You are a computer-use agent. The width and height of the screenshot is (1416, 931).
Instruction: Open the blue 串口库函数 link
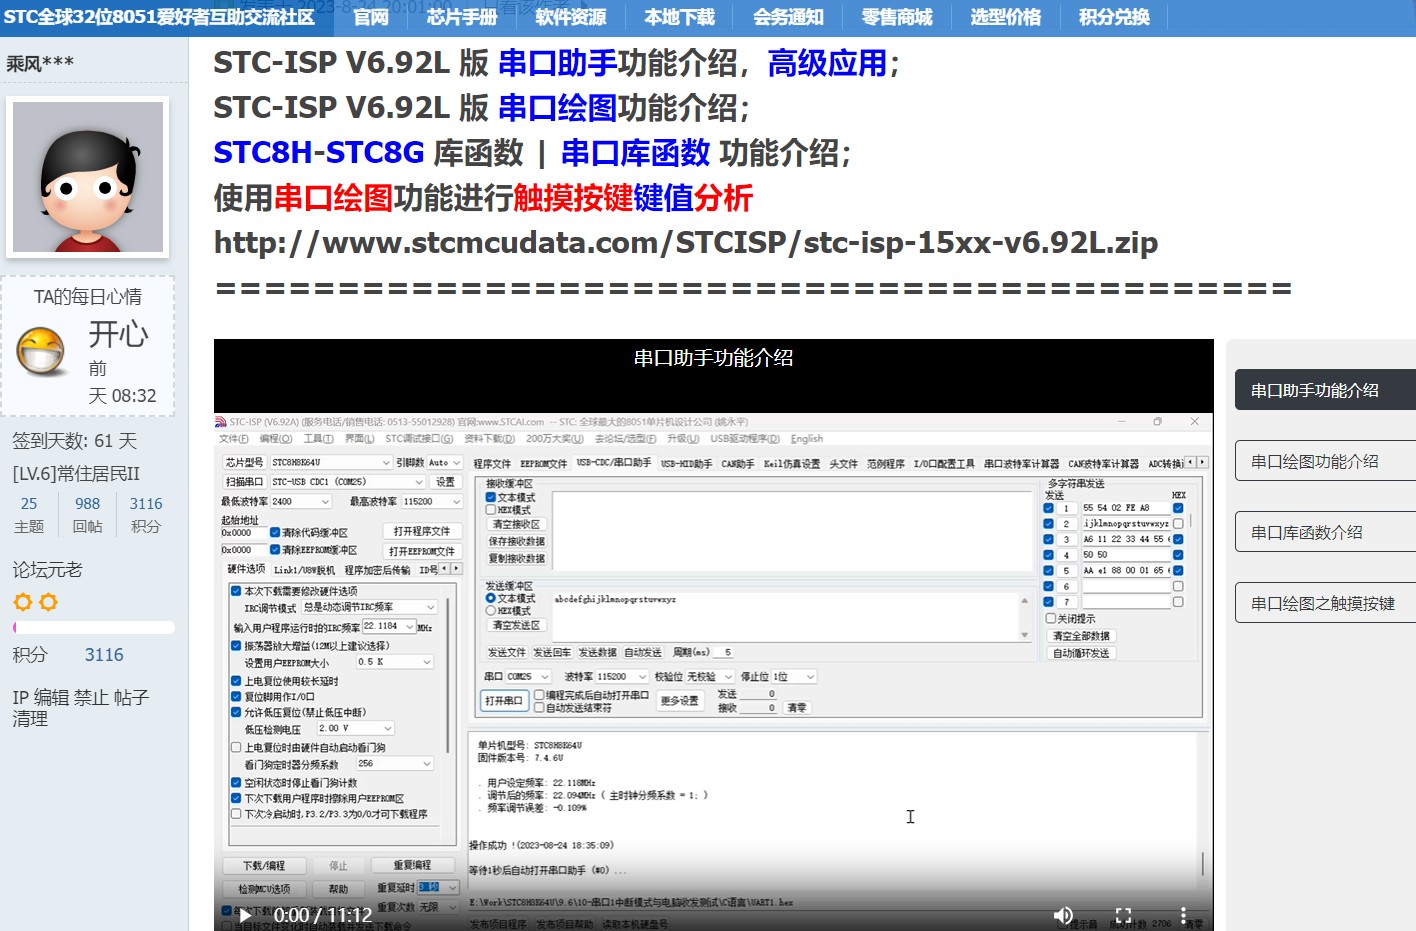coord(636,152)
